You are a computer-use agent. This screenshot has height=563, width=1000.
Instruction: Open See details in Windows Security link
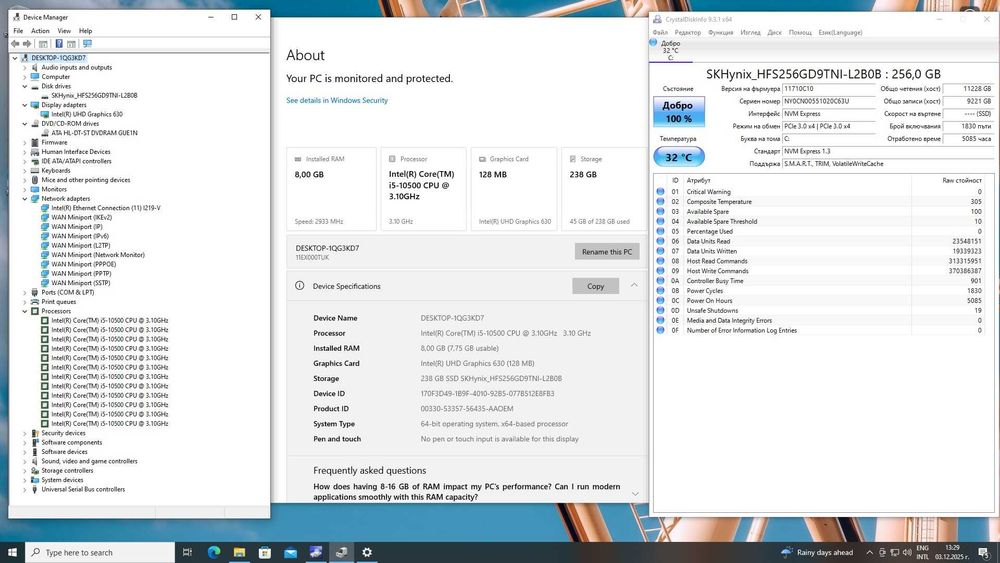coord(337,101)
